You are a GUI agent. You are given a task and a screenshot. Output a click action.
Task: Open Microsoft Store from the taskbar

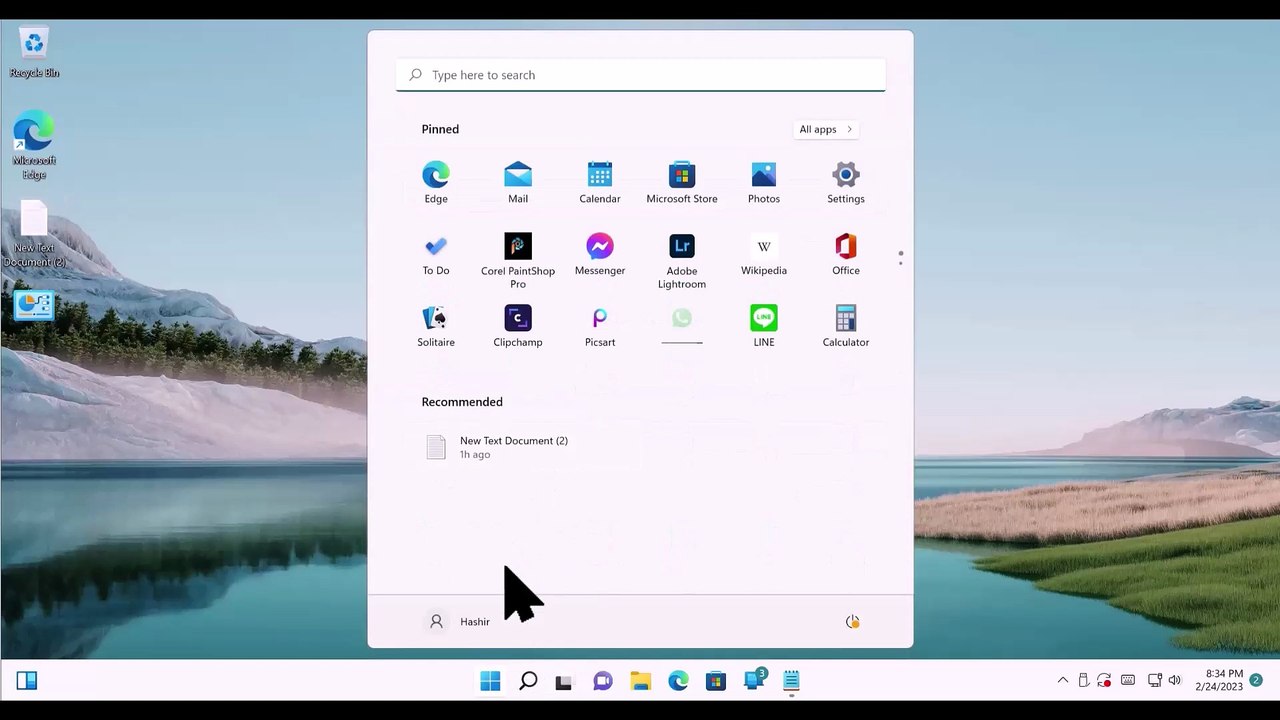point(715,681)
